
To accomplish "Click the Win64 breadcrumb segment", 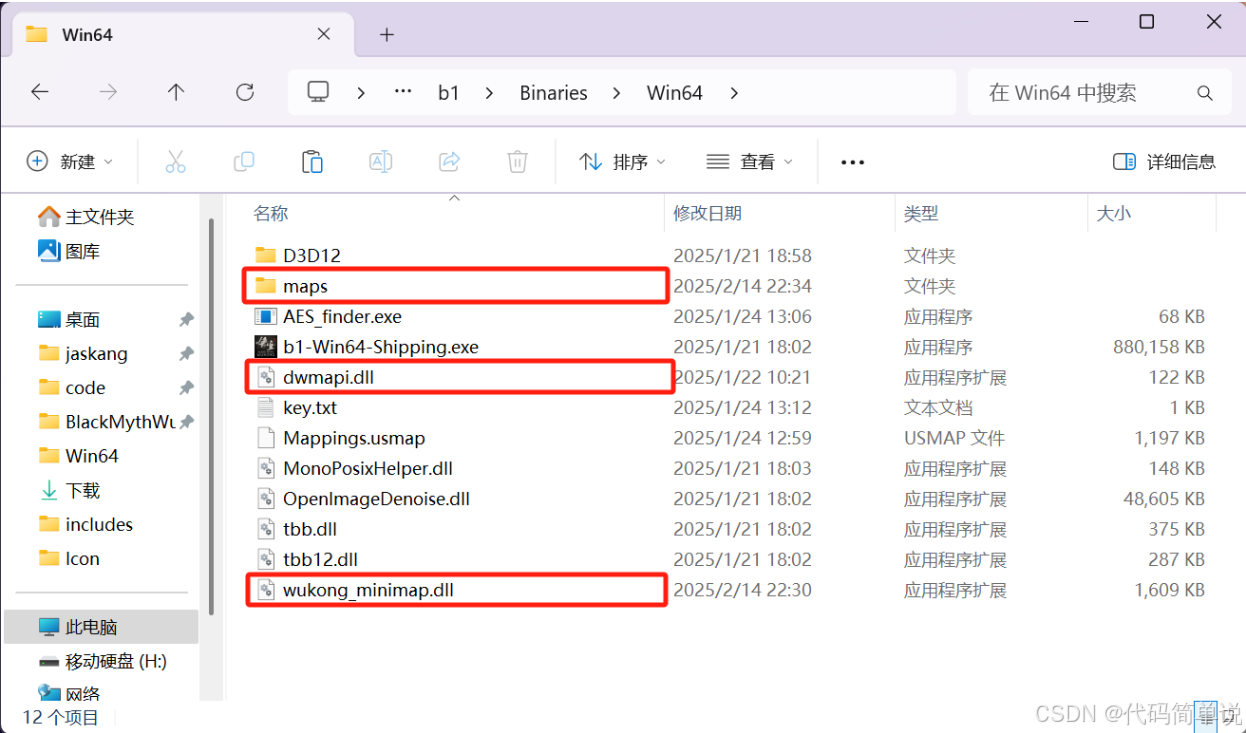I will pyautogui.click(x=675, y=92).
